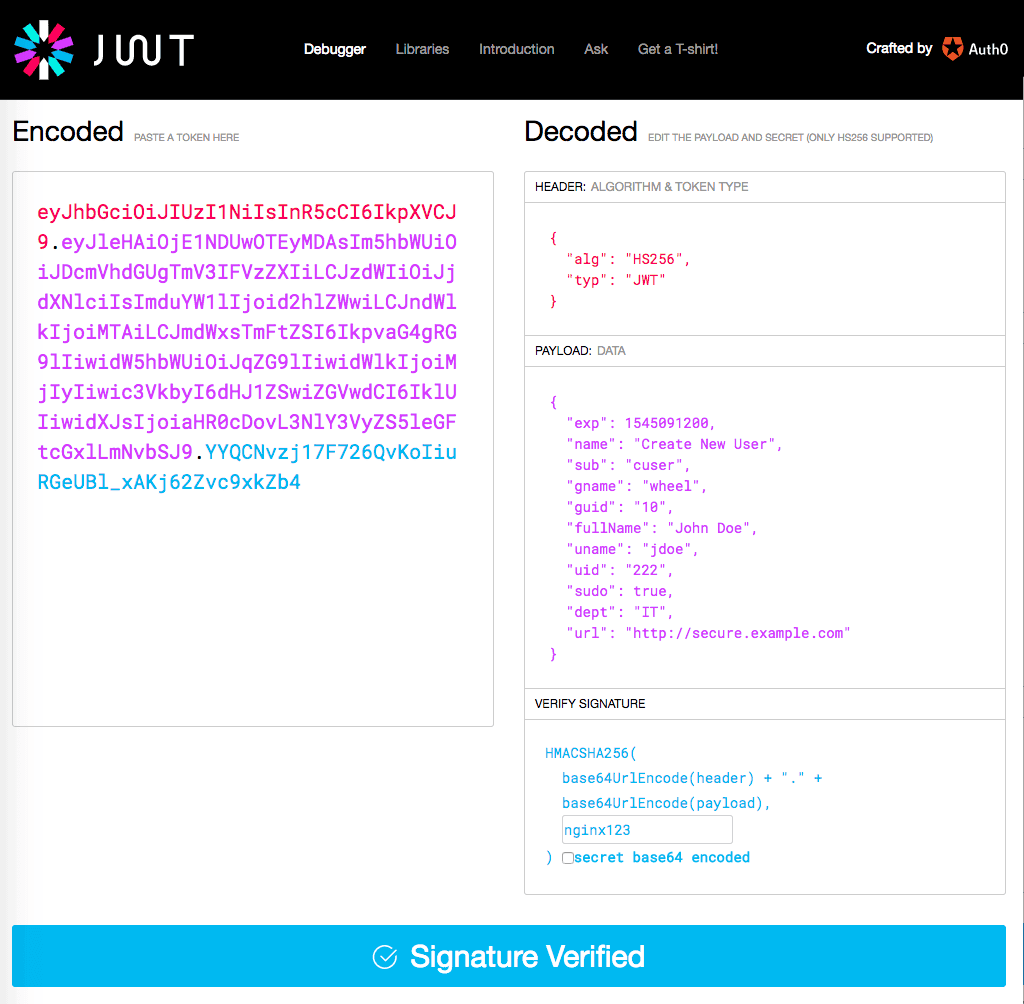
Task: Click Get a T-shirt! link
Action: tap(678, 49)
